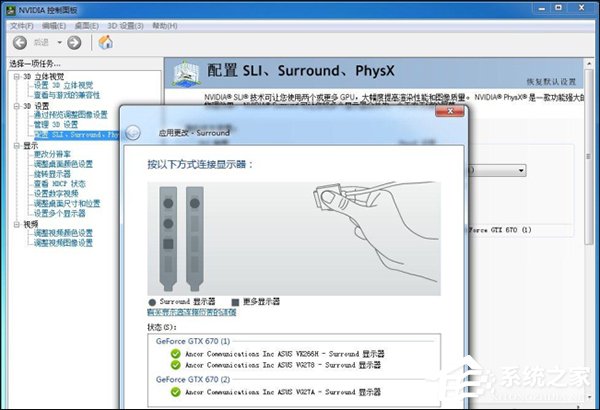This screenshot has width=600, height=410.
Task: Select 通过预览调整图像设置 in task tree
Action: click(x=71, y=115)
